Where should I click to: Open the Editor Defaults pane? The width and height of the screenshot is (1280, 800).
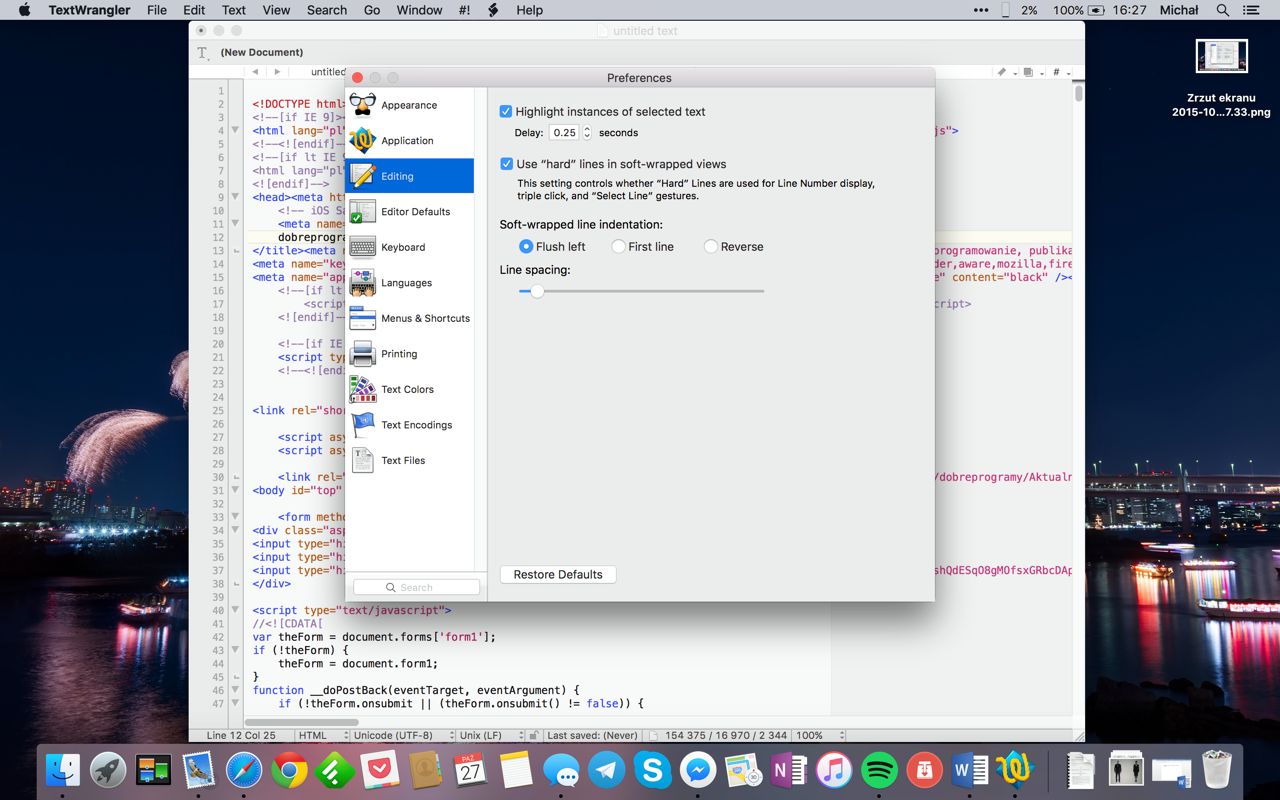click(409, 212)
